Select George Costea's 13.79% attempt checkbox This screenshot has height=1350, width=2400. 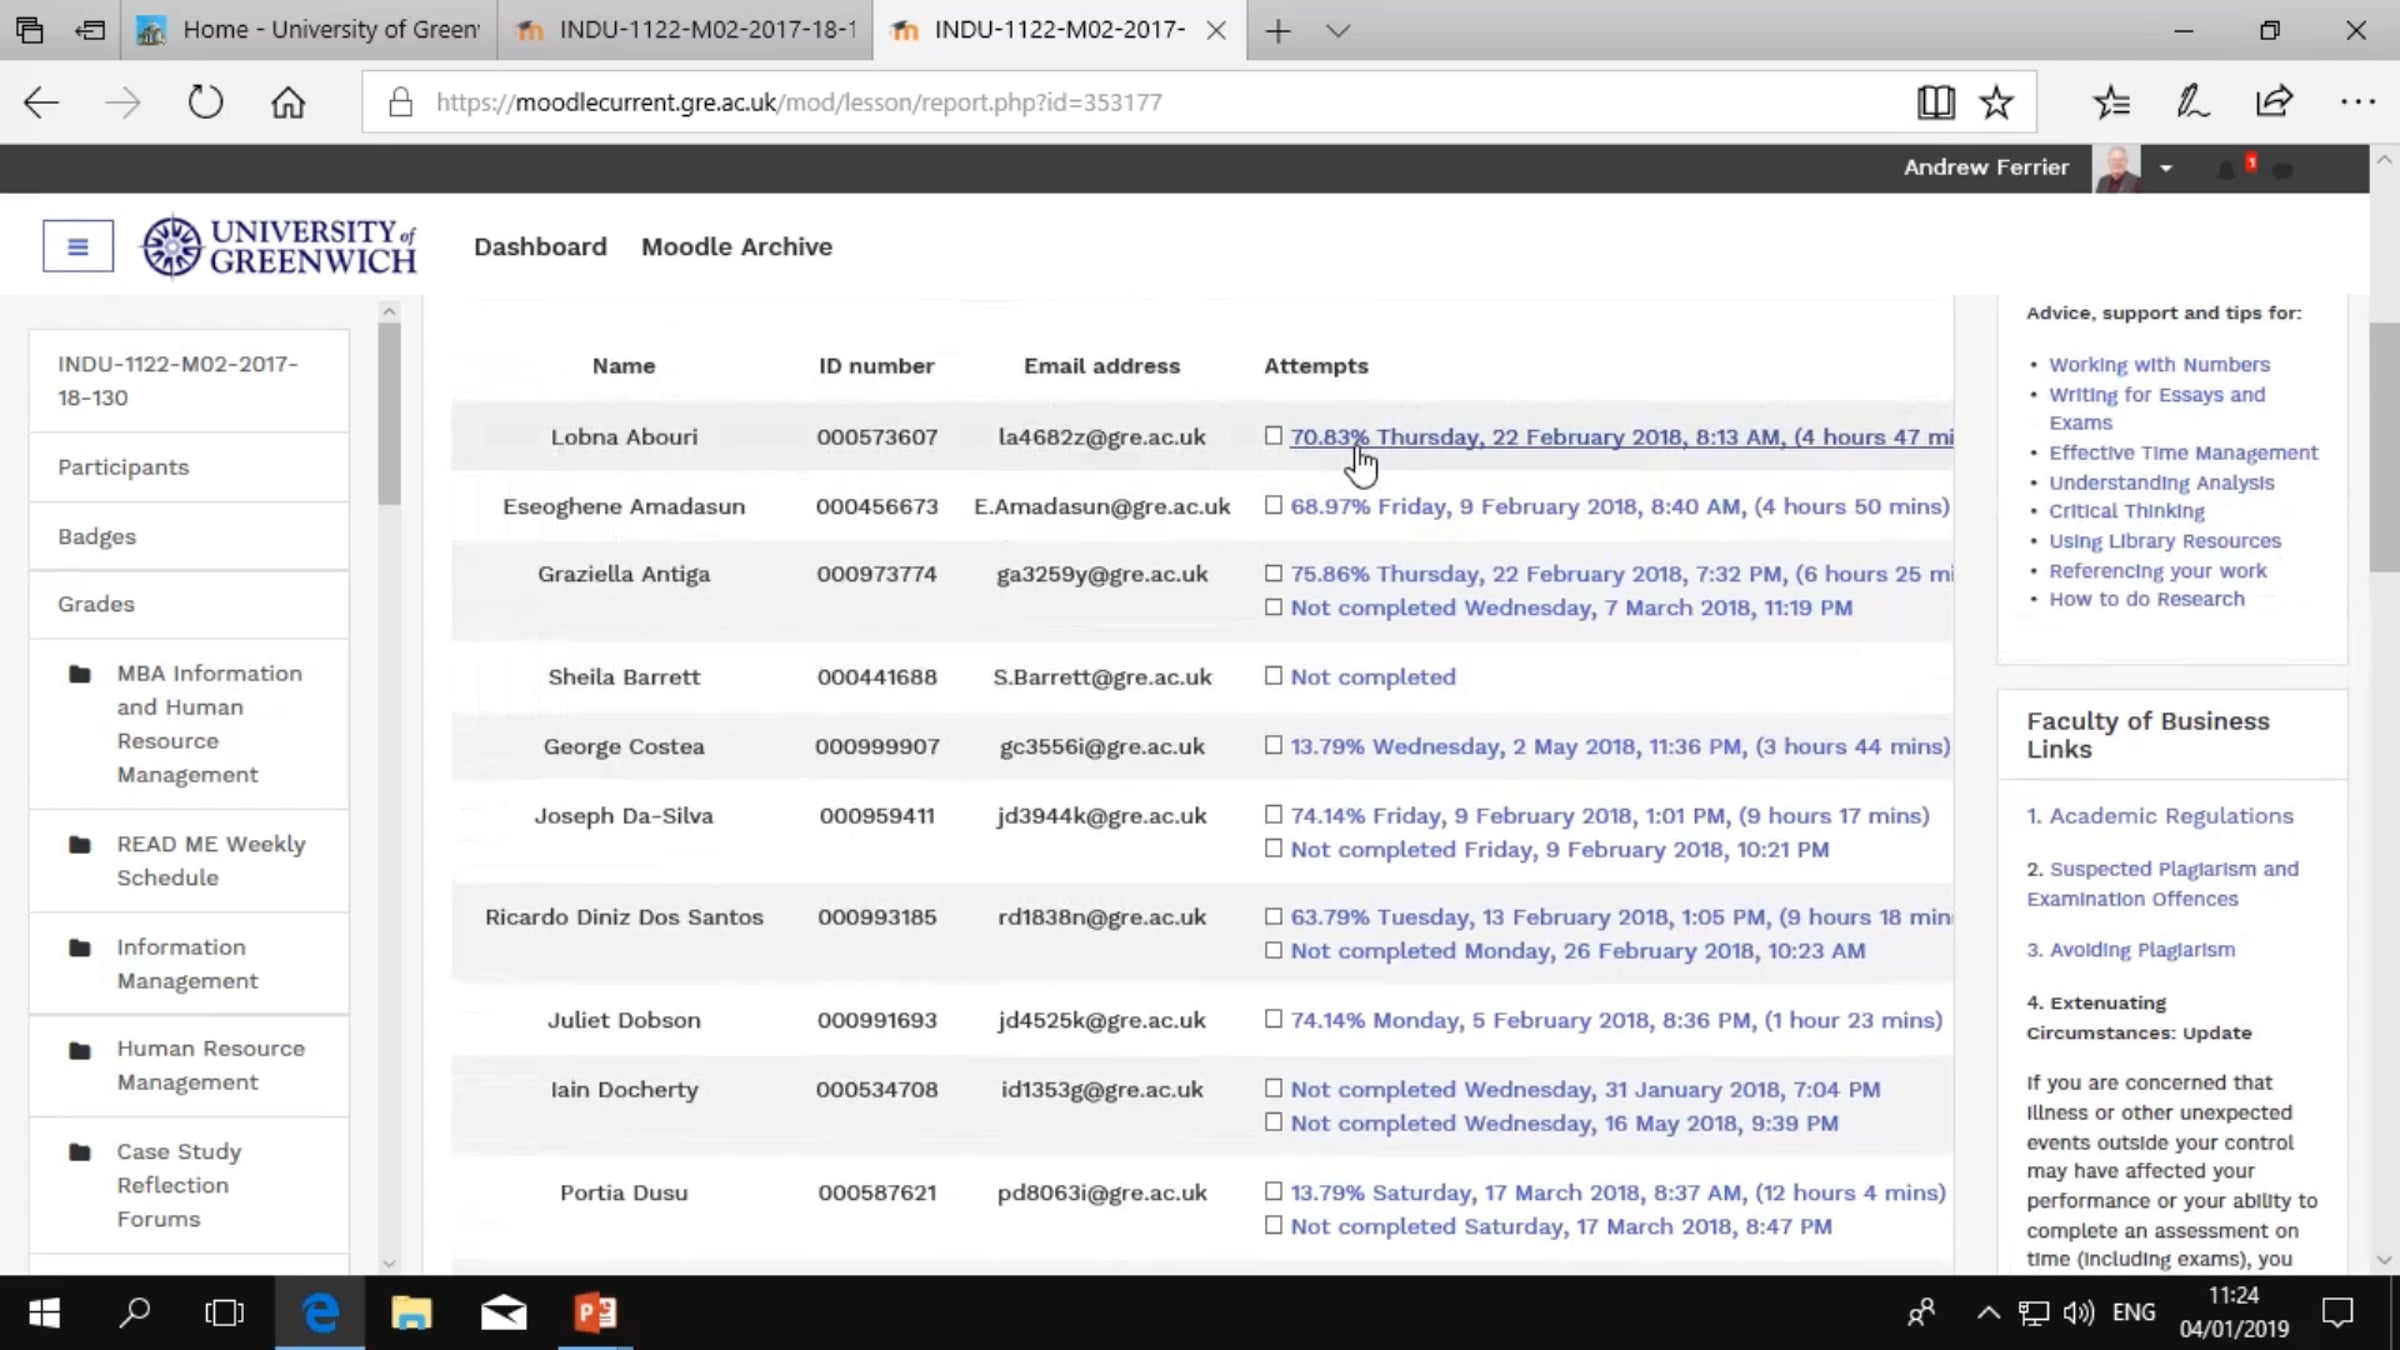(x=1273, y=745)
